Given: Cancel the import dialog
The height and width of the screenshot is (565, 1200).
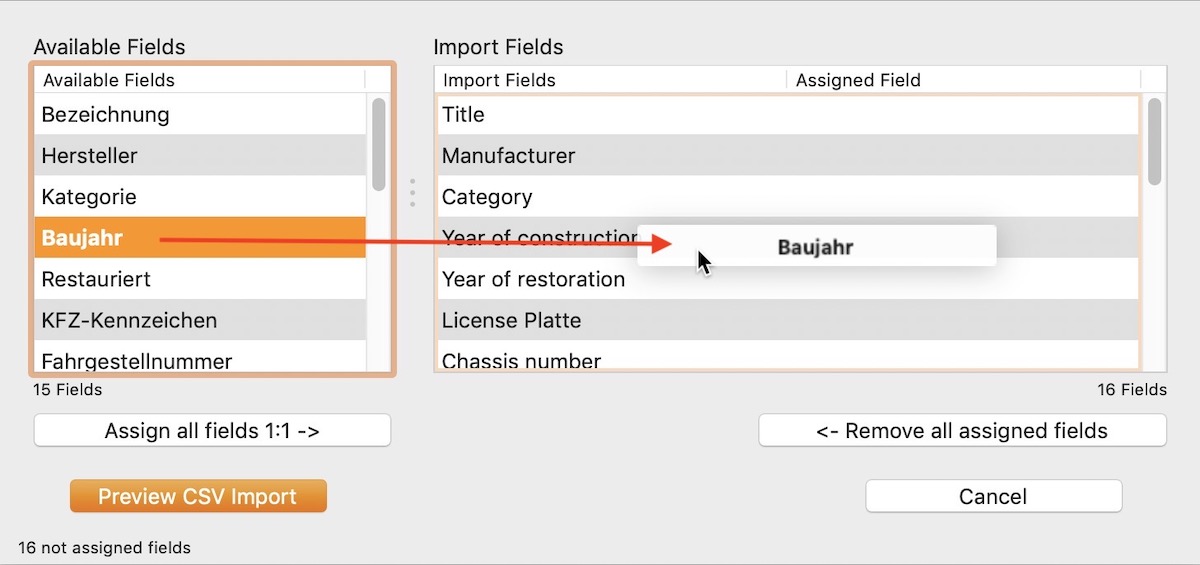Looking at the screenshot, I should pos(993,496).
